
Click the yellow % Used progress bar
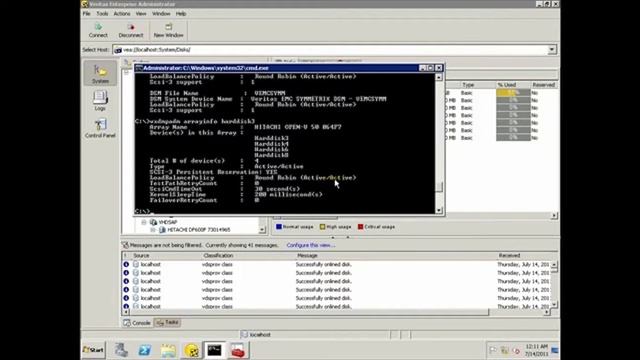pos(513,93)
